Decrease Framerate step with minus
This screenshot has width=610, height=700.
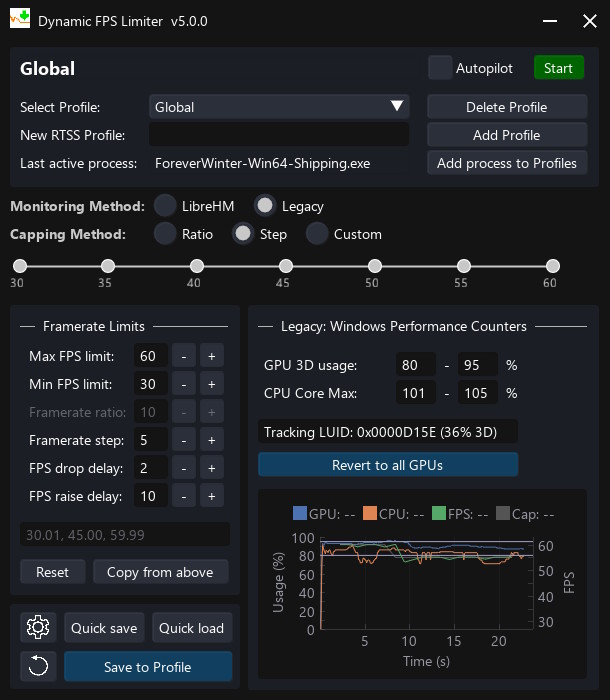tap(184, 440)
